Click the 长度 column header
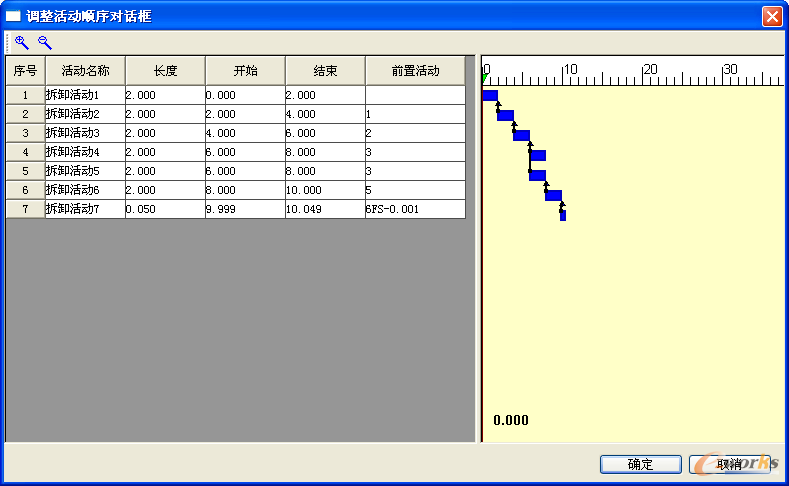 (165, 71)
